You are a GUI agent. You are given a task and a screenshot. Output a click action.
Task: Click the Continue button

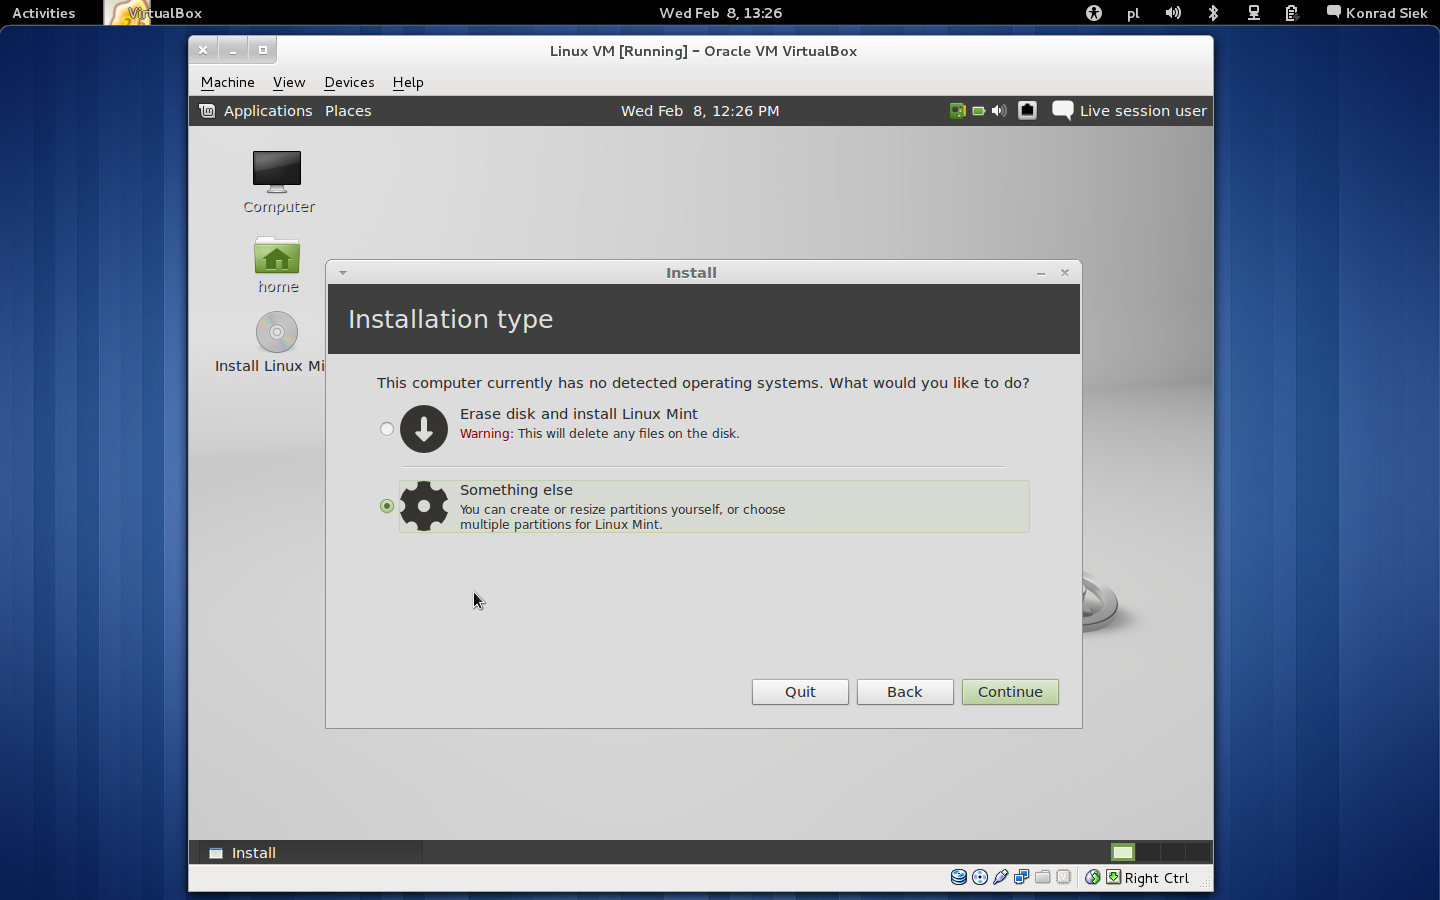(1010, 692)
